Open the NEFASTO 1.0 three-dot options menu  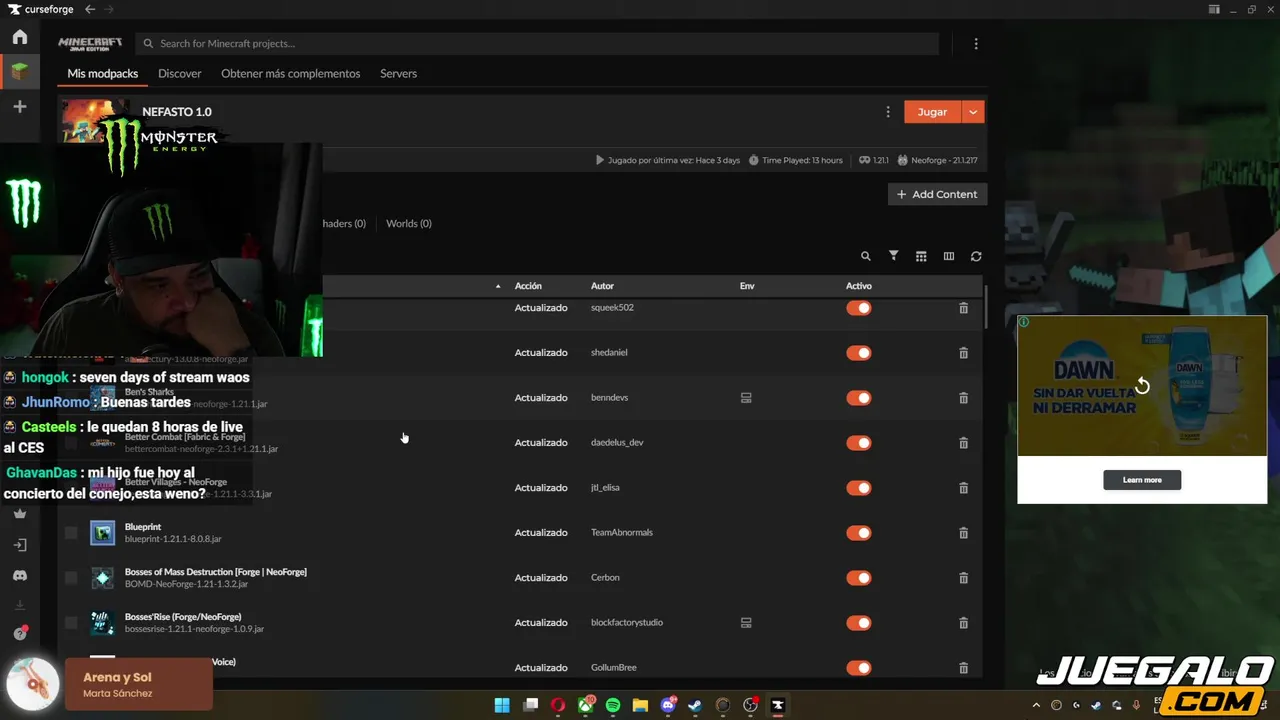(x=888, y=112)
